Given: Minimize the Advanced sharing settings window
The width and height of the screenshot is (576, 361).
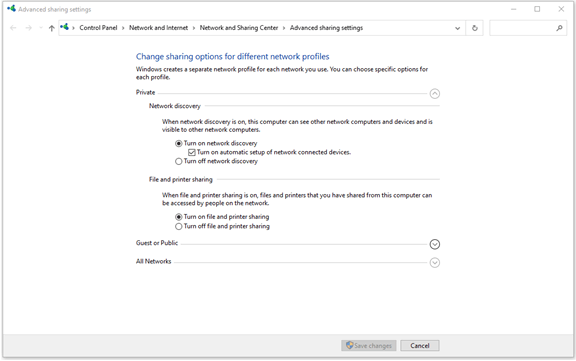Looking at the screenshot, I should (x=514, y=9).
